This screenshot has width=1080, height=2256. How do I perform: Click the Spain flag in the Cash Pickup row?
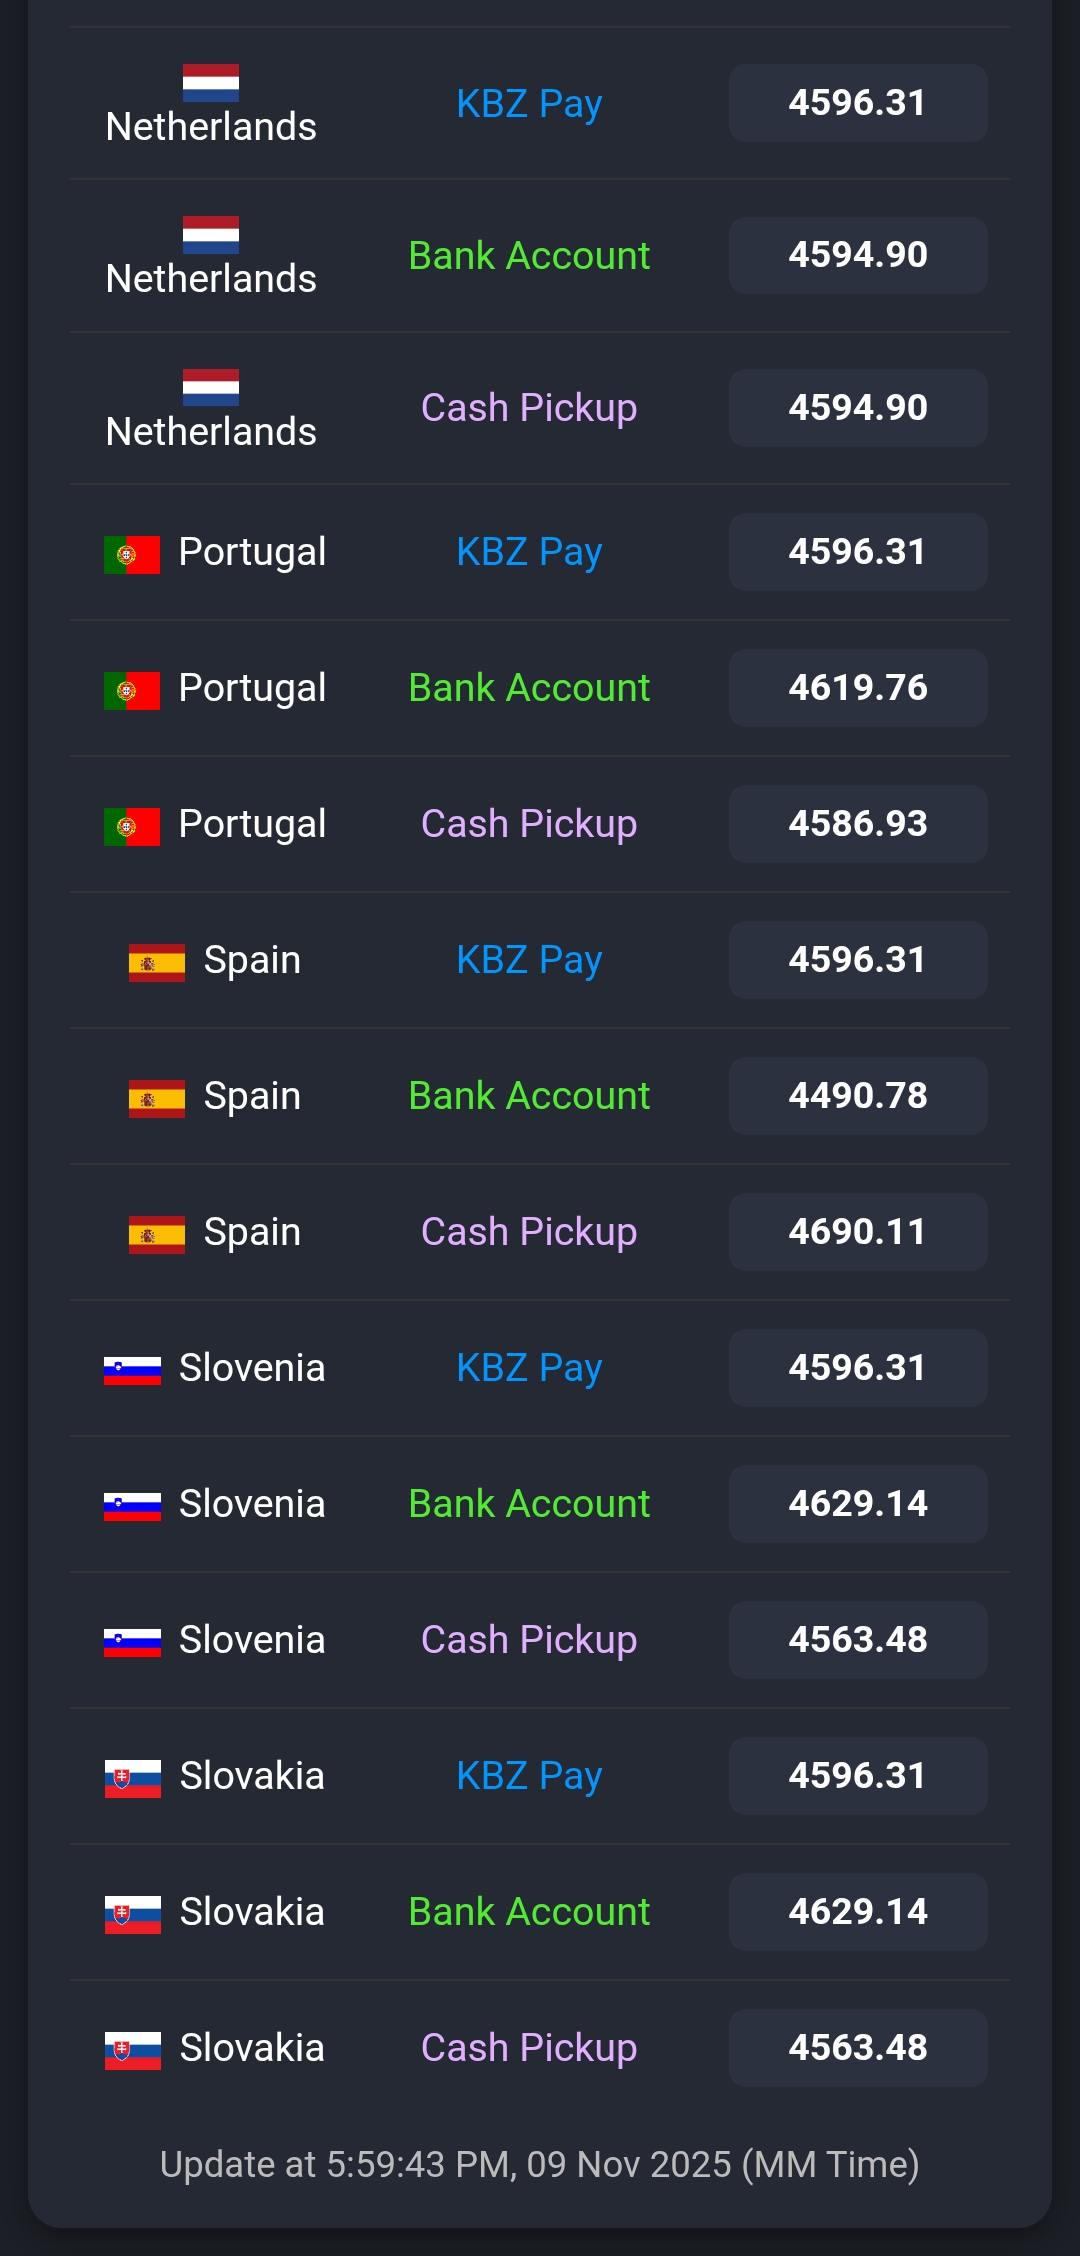(157, 1234)
